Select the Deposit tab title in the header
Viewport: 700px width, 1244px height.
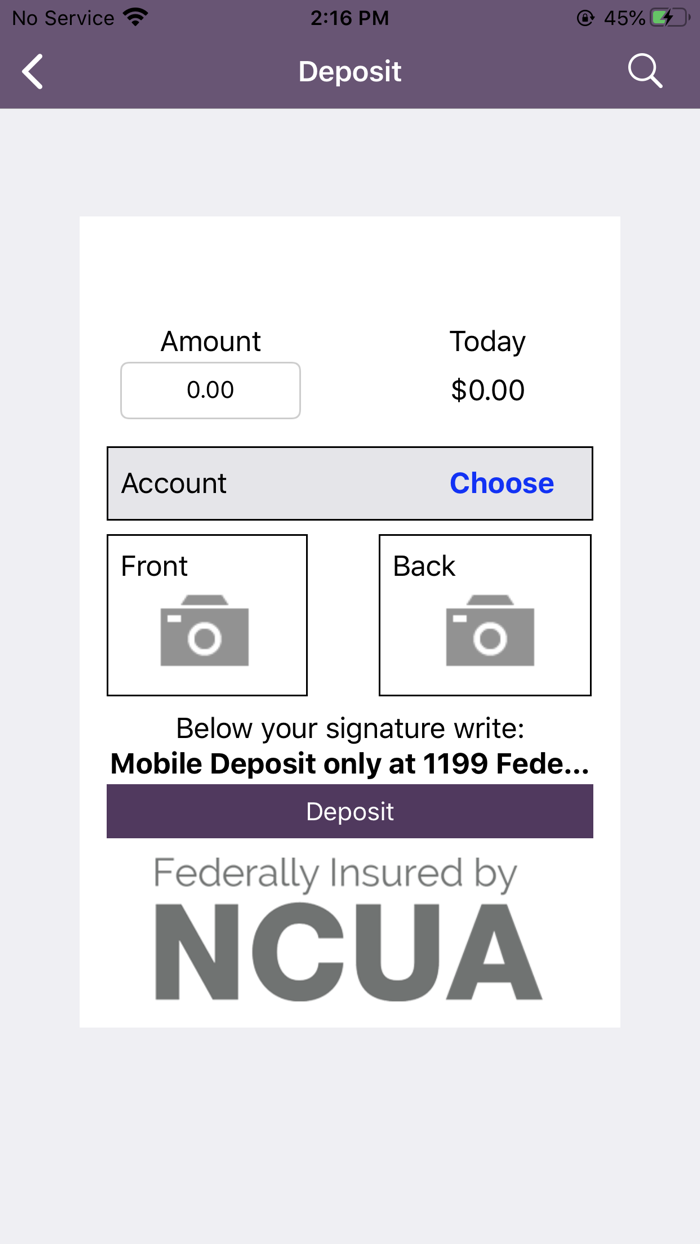coord(349,71)
